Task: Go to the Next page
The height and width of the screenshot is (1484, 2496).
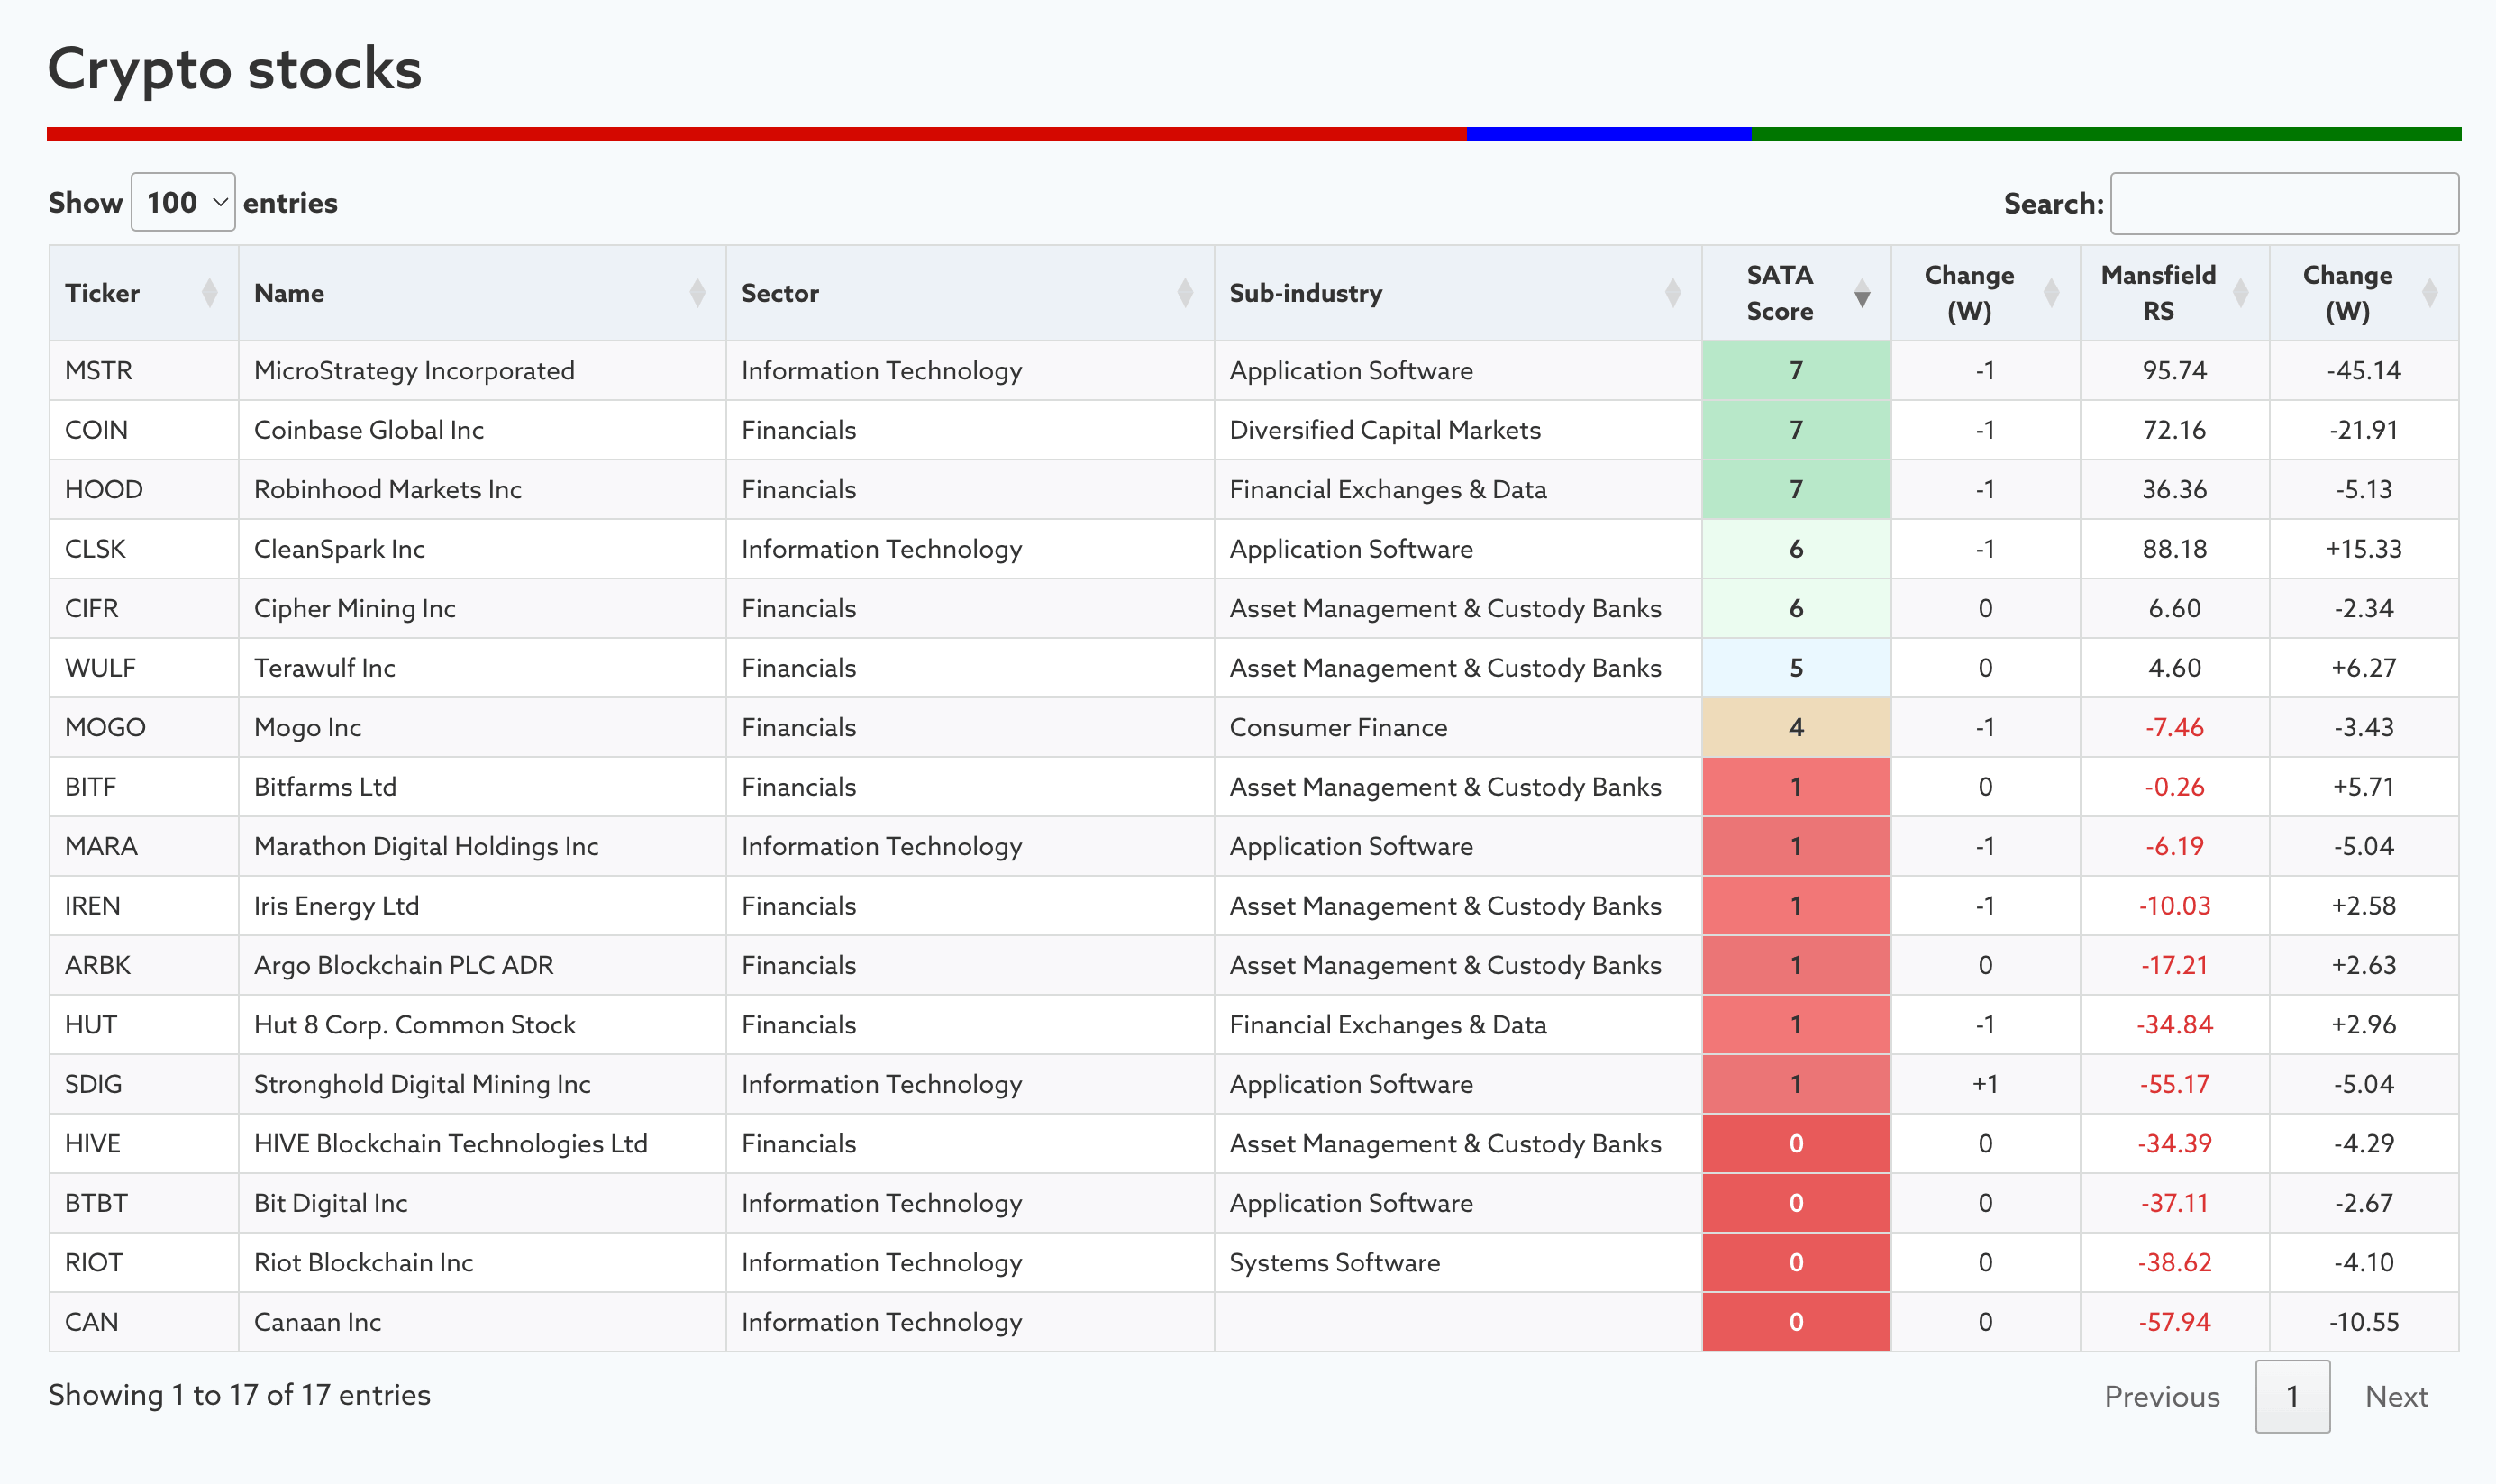Action: [2396, 1396]
